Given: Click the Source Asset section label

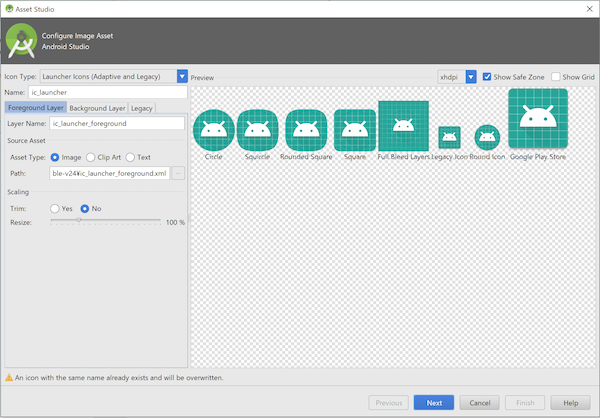Looking at the screenshot, I should 26,140.
